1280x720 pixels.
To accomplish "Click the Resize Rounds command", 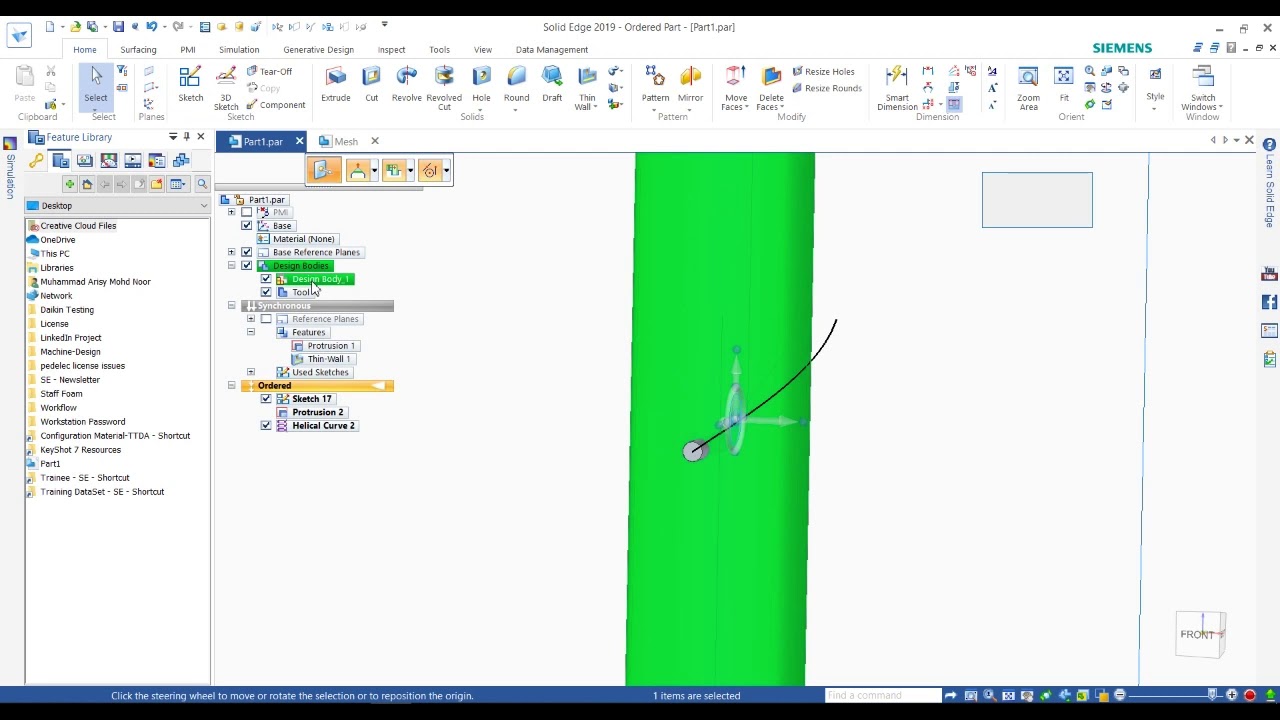I will pyautogui.click(x=826, y=88).
